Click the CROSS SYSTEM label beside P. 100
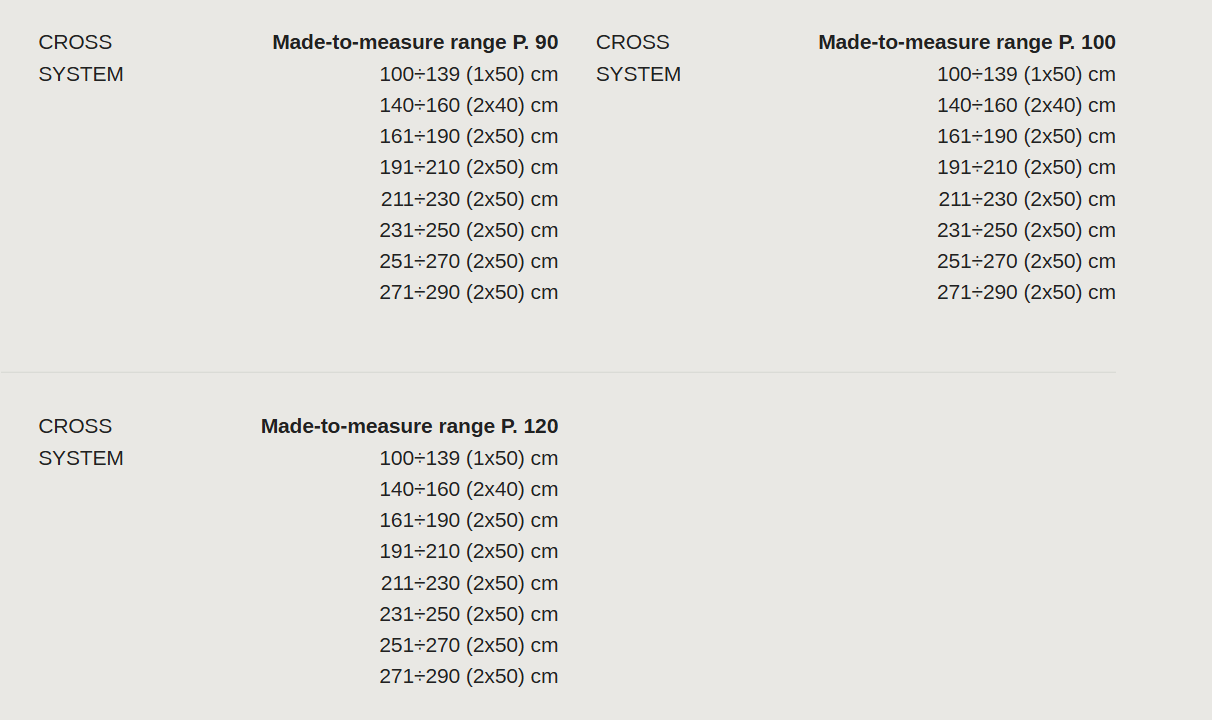The width and height of the screenshot is (1212, 720). [x=639, y=58]
